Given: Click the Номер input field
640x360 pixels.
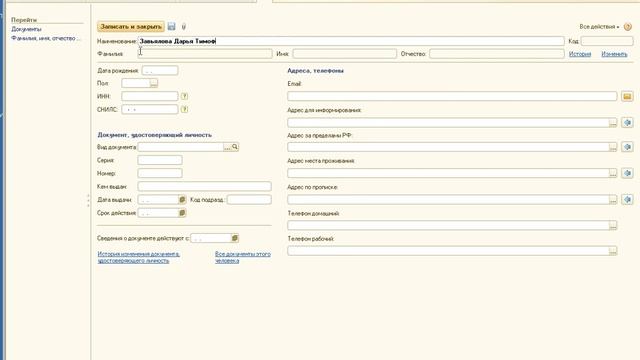Looking at the screenshot, I should pyautogui.click(x=160, y=173).
